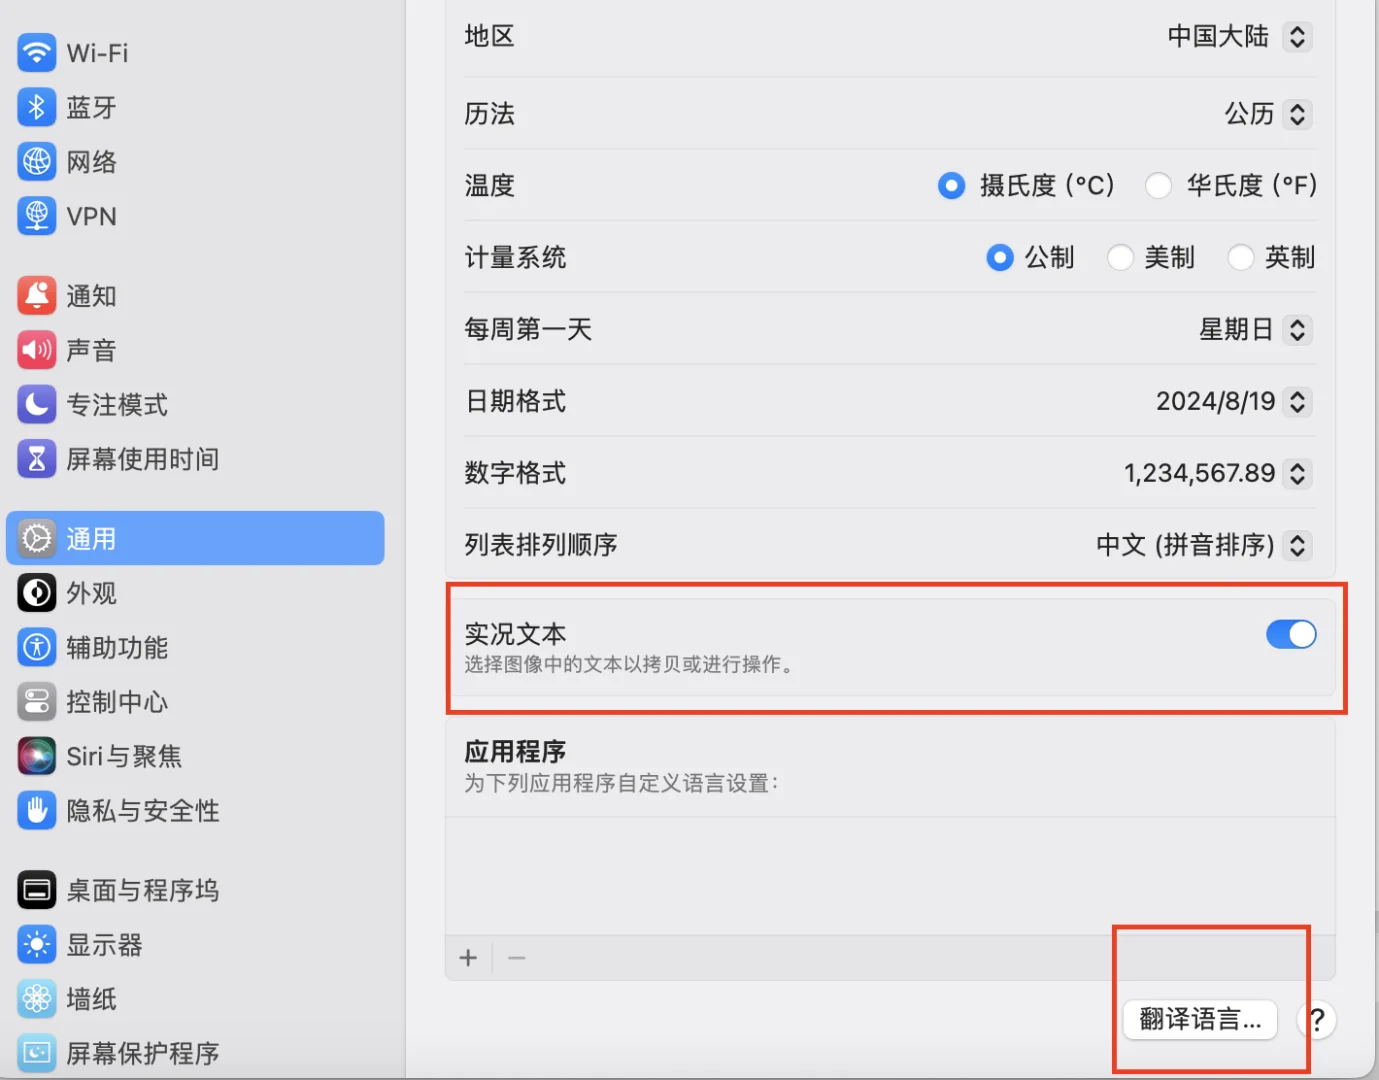Open 显示器 settings from sidebar
The height and width of the screenshot is (1080, 1379).
click(102, 944)
